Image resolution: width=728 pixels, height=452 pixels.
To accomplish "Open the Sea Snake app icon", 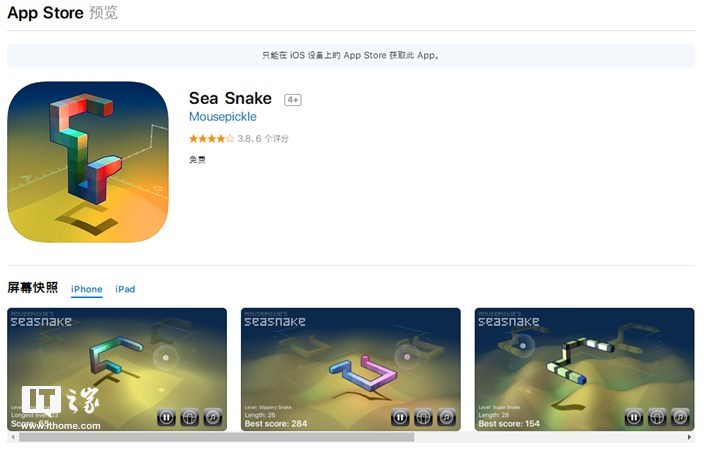I will [88, 162].
